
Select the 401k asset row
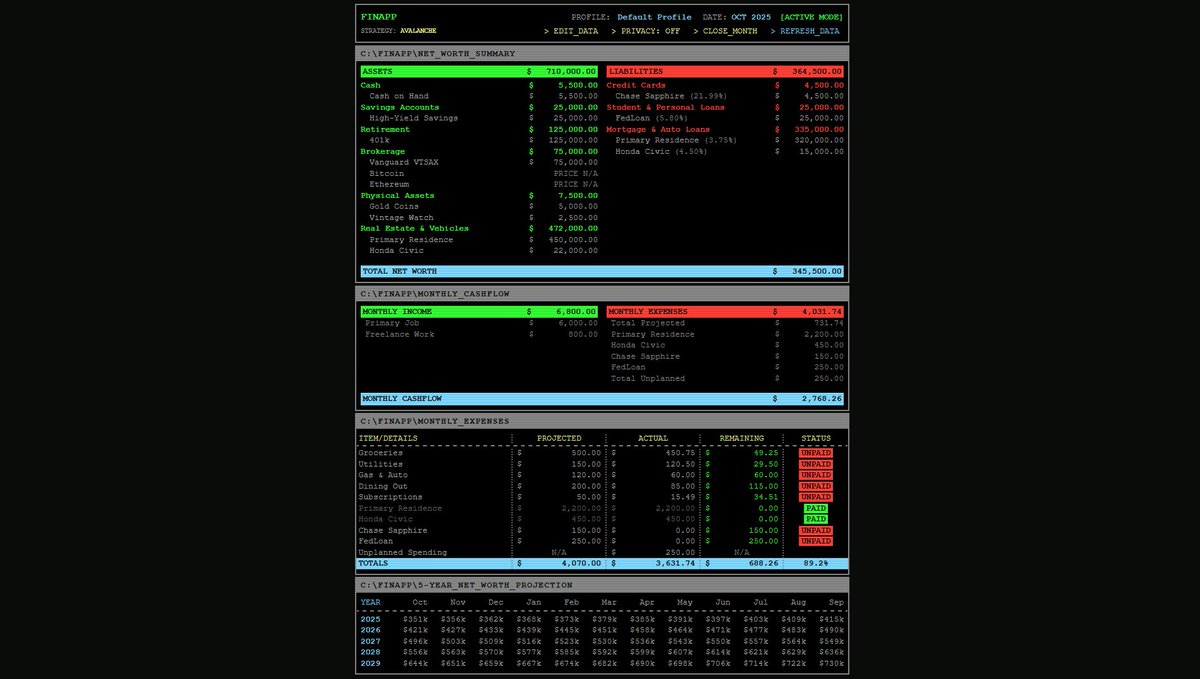coord(479,140)
